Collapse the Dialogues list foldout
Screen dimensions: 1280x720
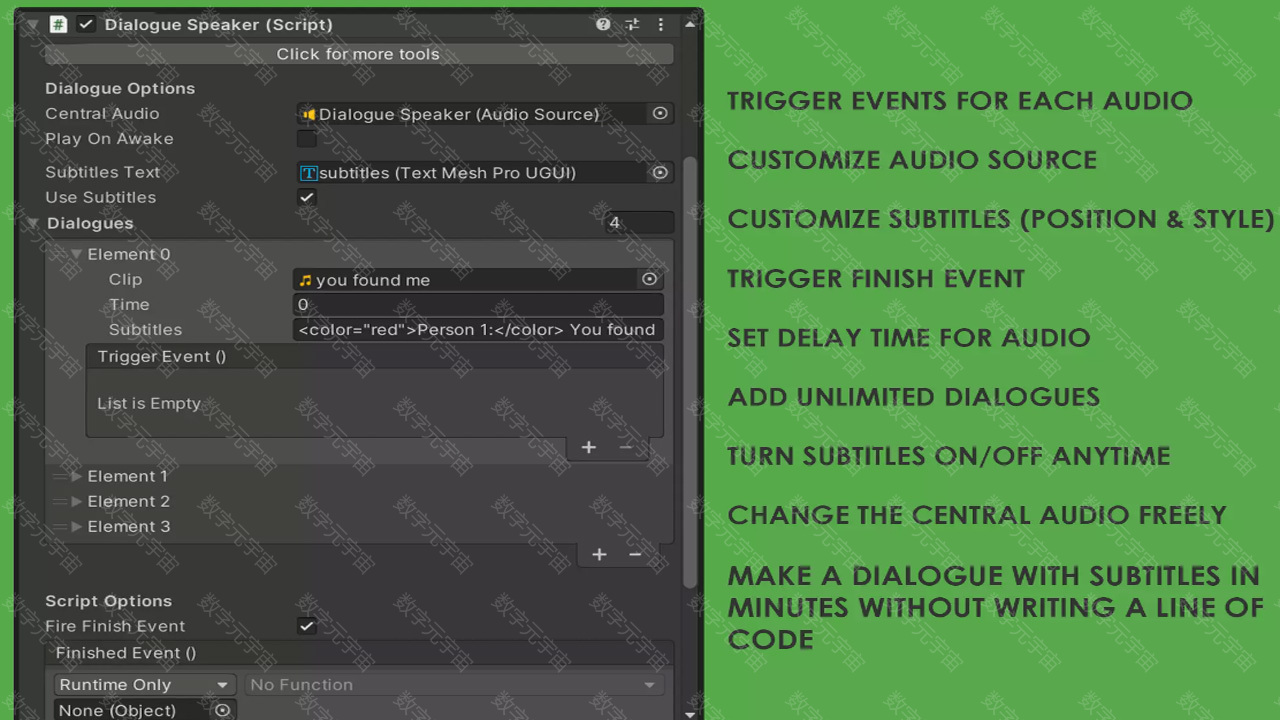click(33, 223)
